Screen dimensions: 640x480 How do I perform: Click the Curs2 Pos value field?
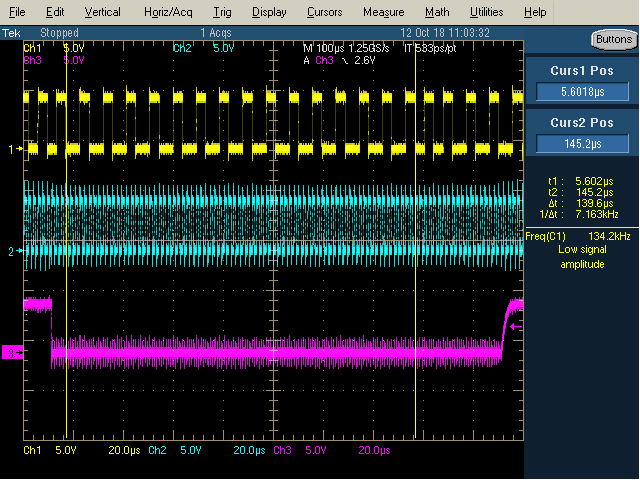coord(582,144)
